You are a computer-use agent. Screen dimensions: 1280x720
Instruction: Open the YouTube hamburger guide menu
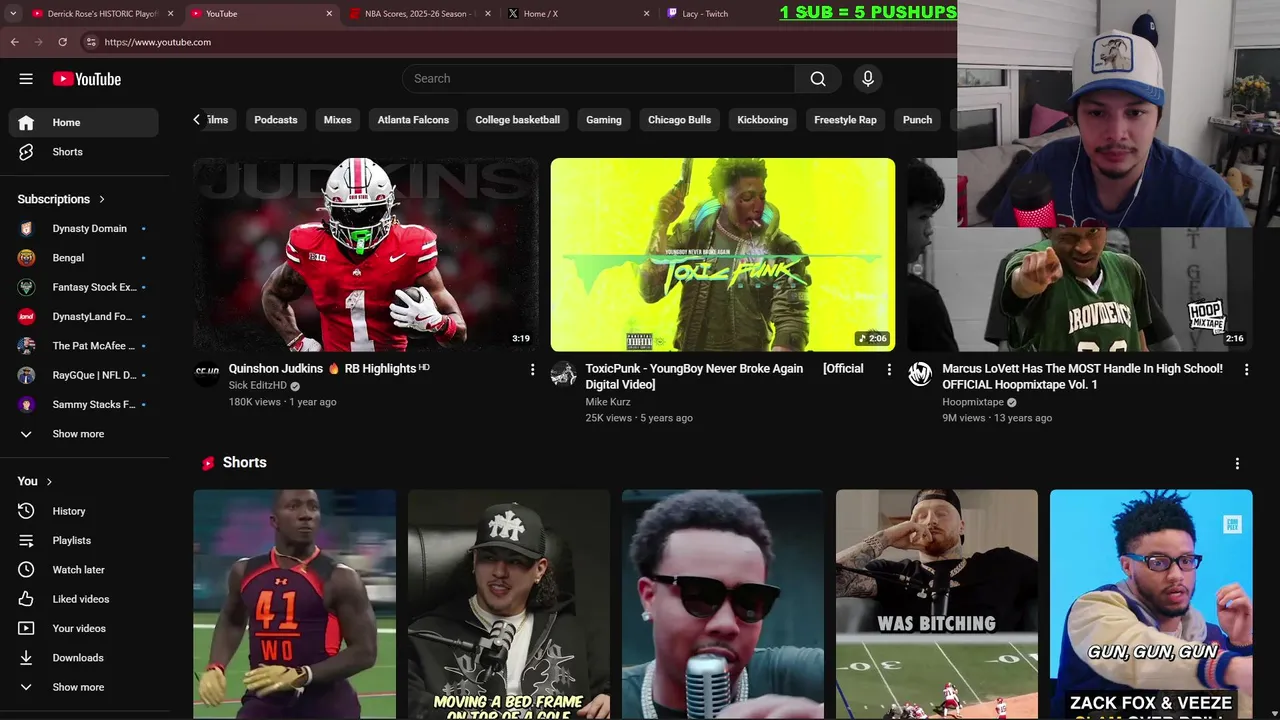pyautogui.click(x=26, y=79)
